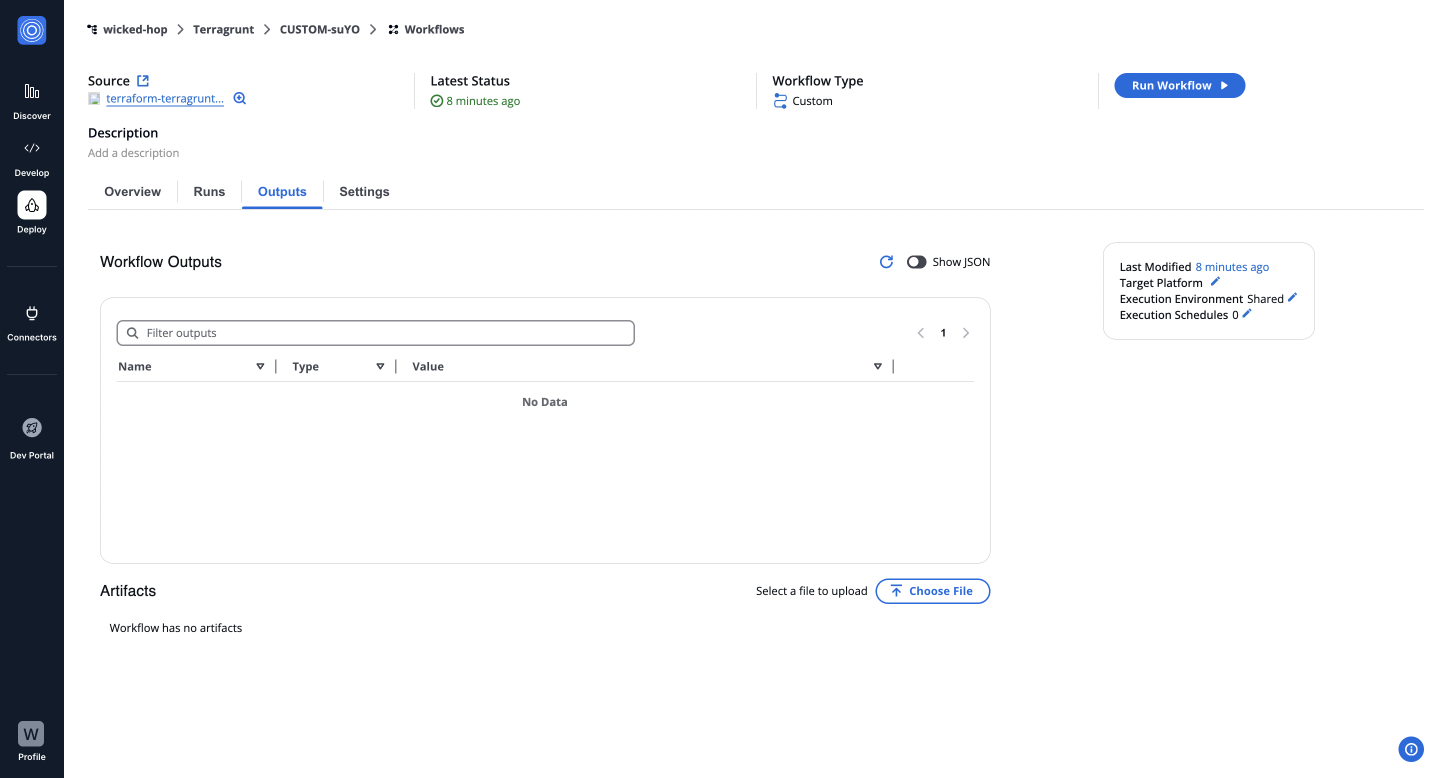The width and height of the screenshot is (1440, 778).
Task: Open the Name column filter dropdown
Action: (x=260, y=367)
